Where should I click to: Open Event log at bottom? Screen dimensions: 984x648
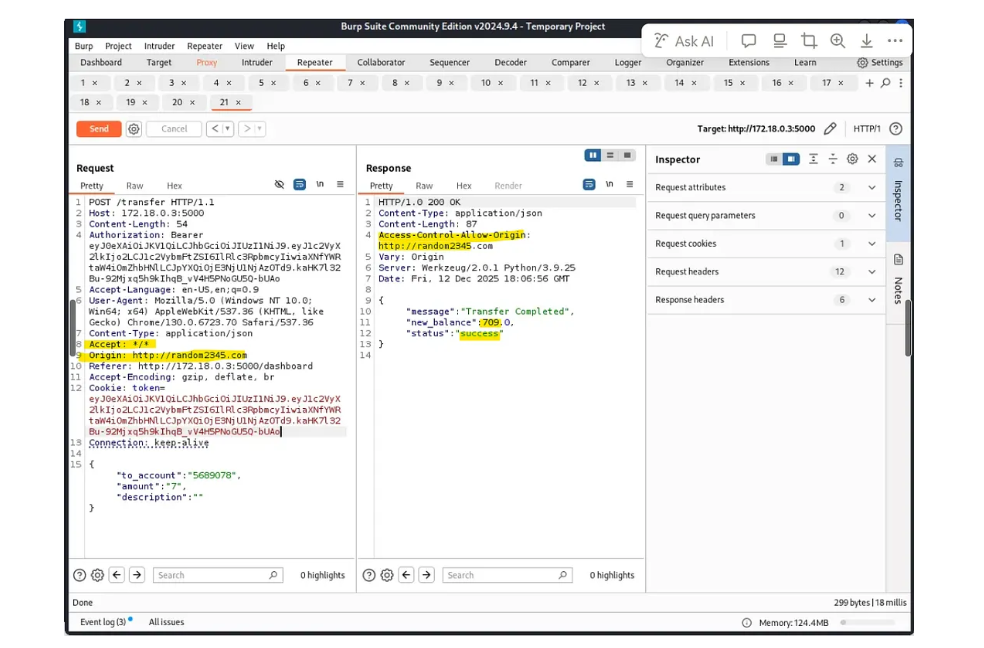click(105, 622)
